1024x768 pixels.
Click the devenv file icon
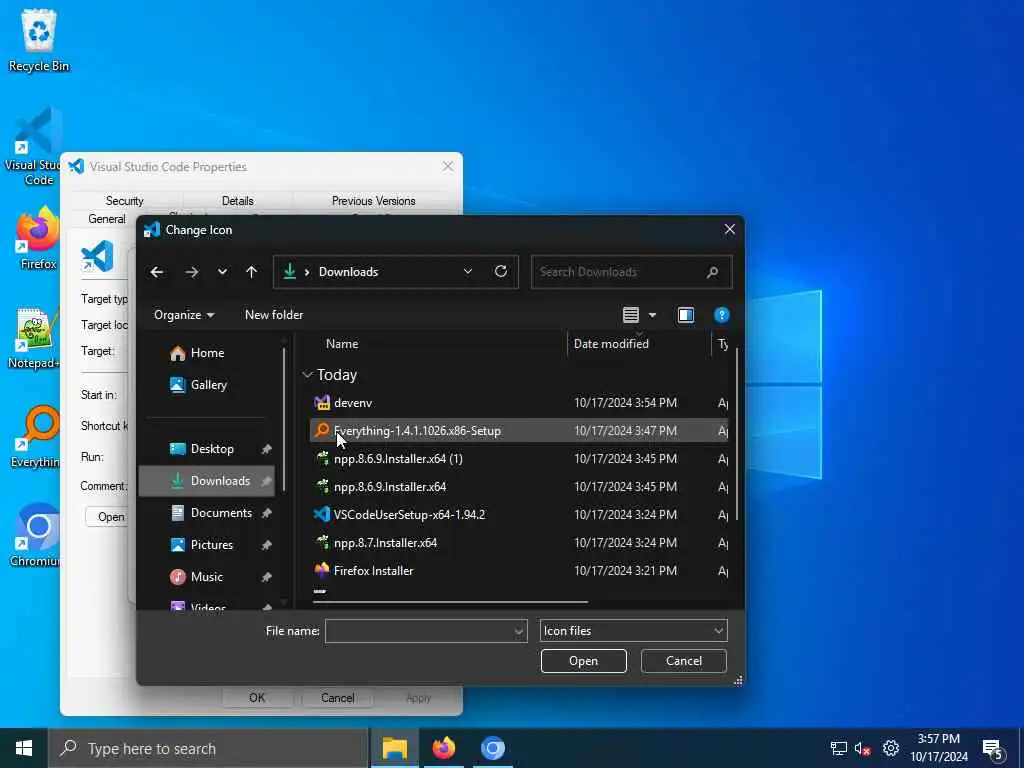coord(322,403)
